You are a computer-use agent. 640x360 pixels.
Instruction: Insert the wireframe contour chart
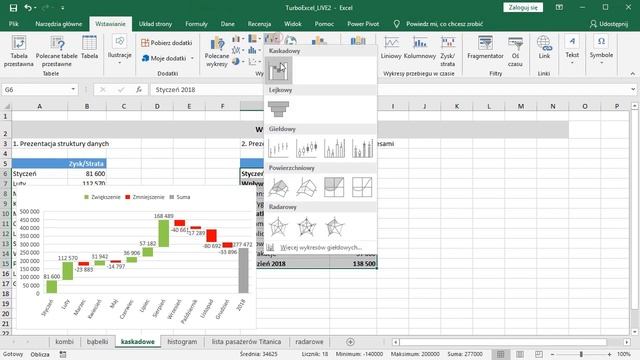click(x=362, y=187)
